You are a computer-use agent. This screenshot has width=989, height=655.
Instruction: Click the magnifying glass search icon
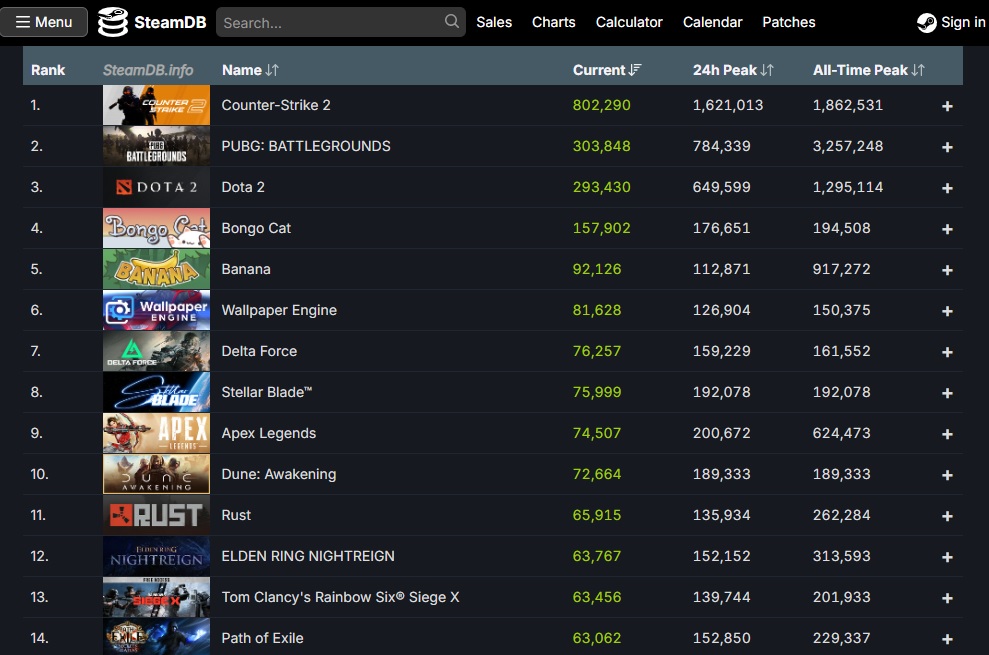pos(452,21)
